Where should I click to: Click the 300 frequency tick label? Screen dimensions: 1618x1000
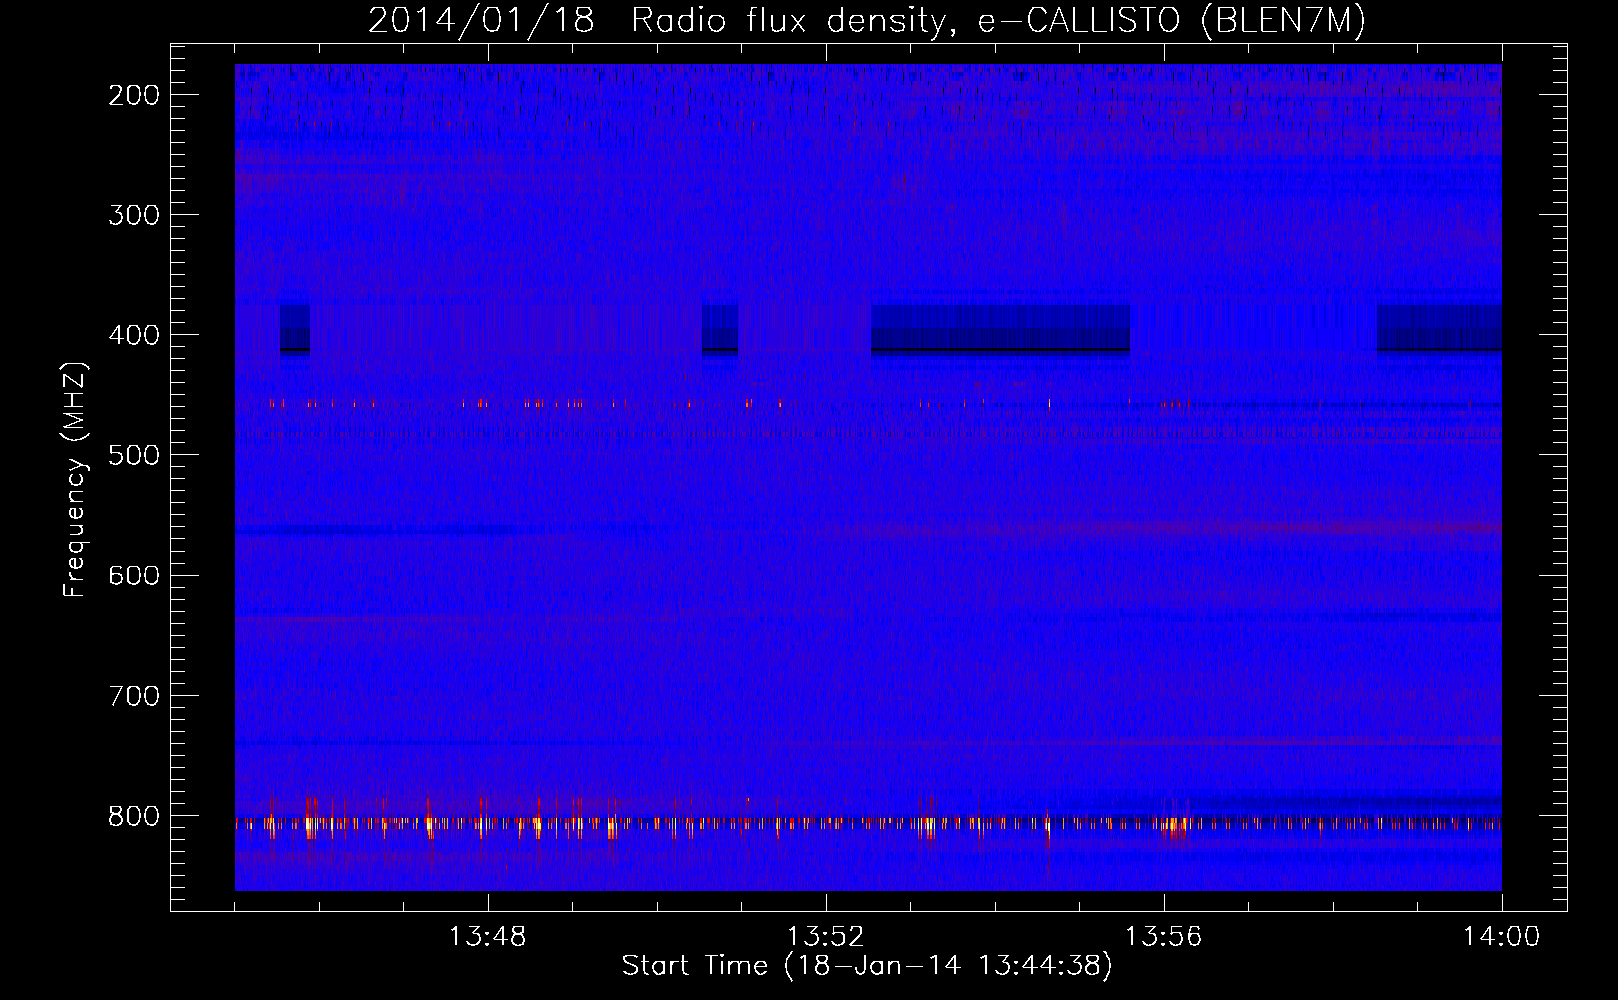(133, 215)
